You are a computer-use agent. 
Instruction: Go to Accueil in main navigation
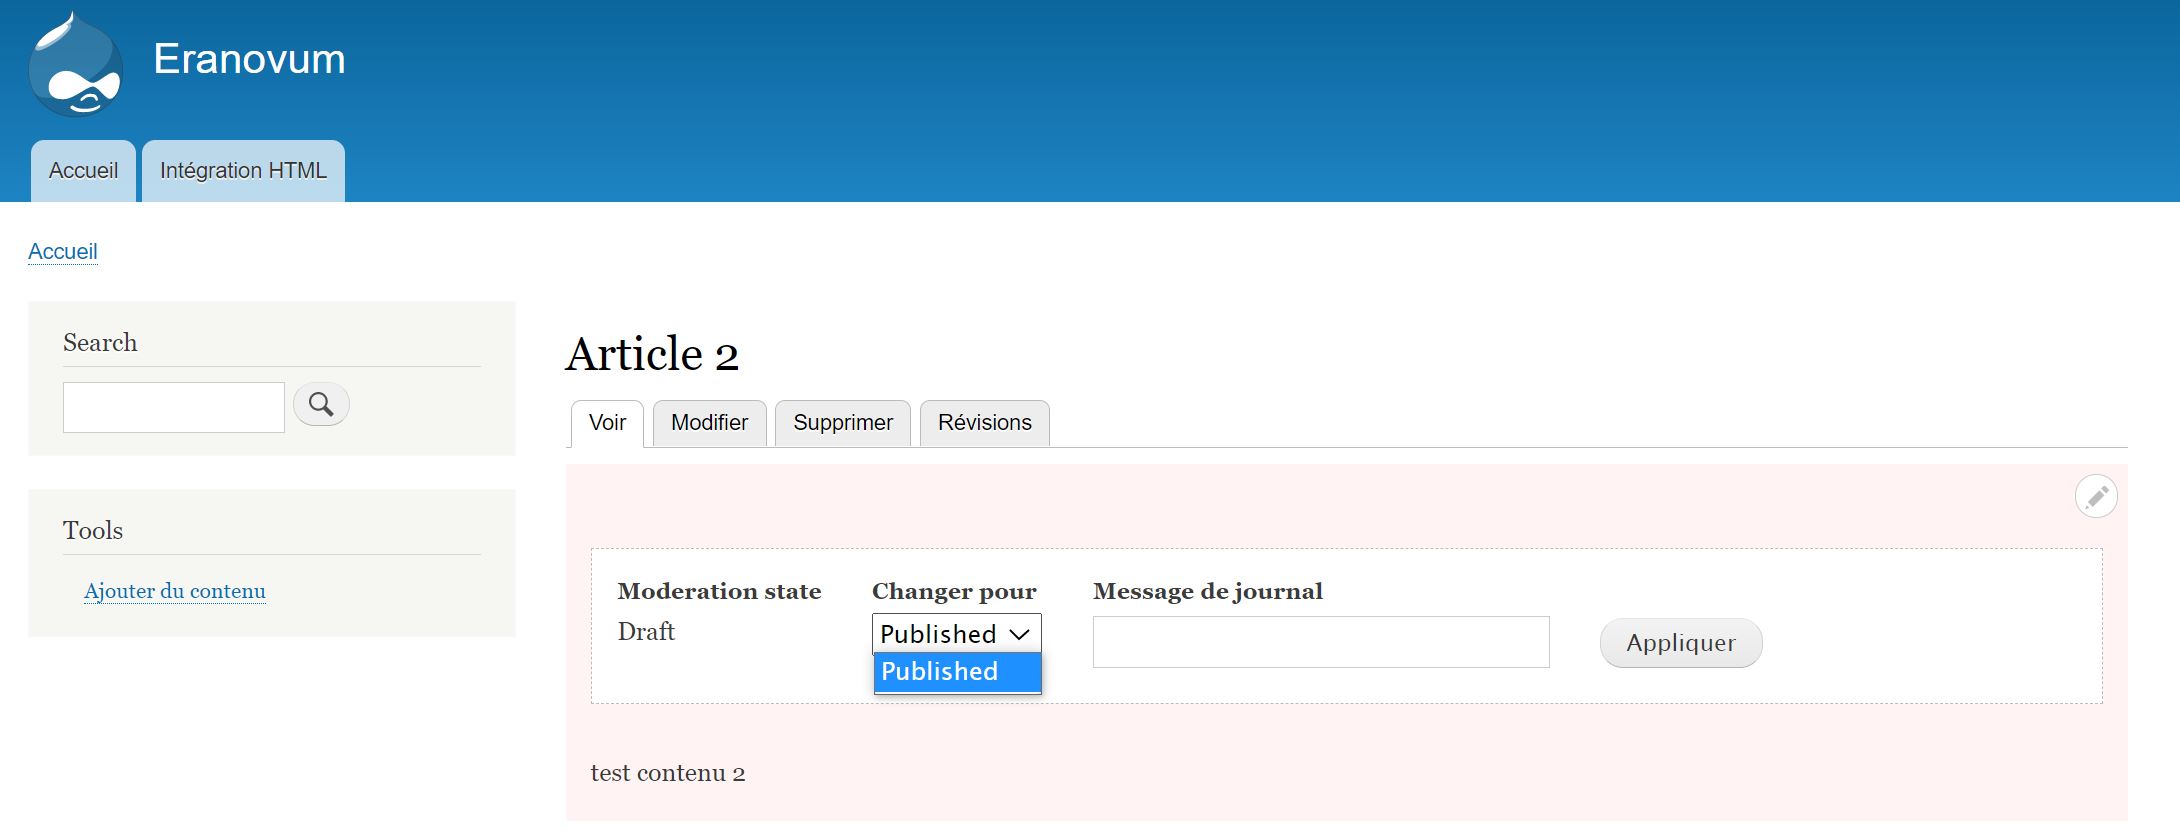[x=83, y=171]
